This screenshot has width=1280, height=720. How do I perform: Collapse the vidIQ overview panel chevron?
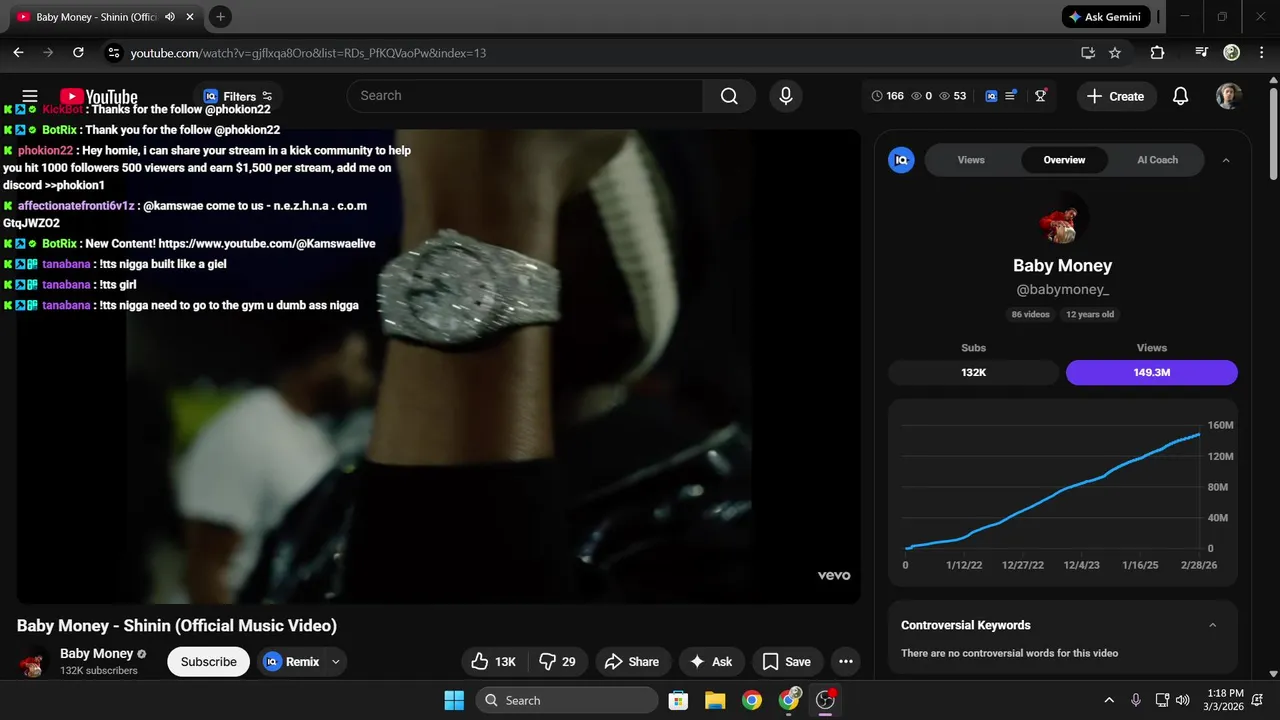(1226, 160)
